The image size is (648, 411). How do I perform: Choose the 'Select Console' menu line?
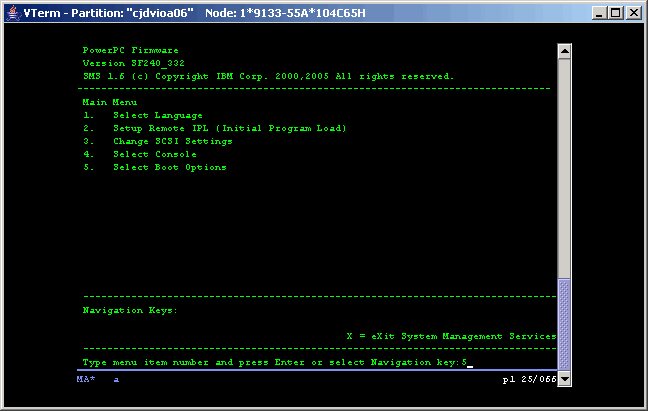(x=154, y=154)
